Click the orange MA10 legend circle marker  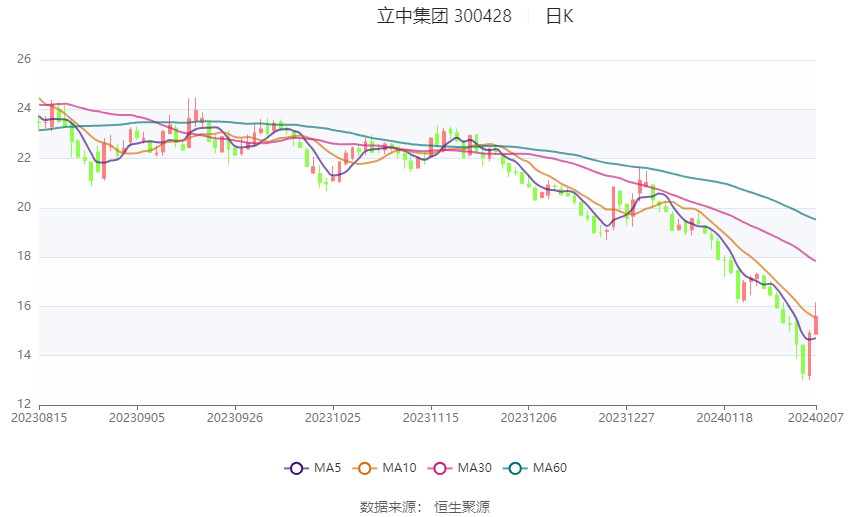[366, 468]
